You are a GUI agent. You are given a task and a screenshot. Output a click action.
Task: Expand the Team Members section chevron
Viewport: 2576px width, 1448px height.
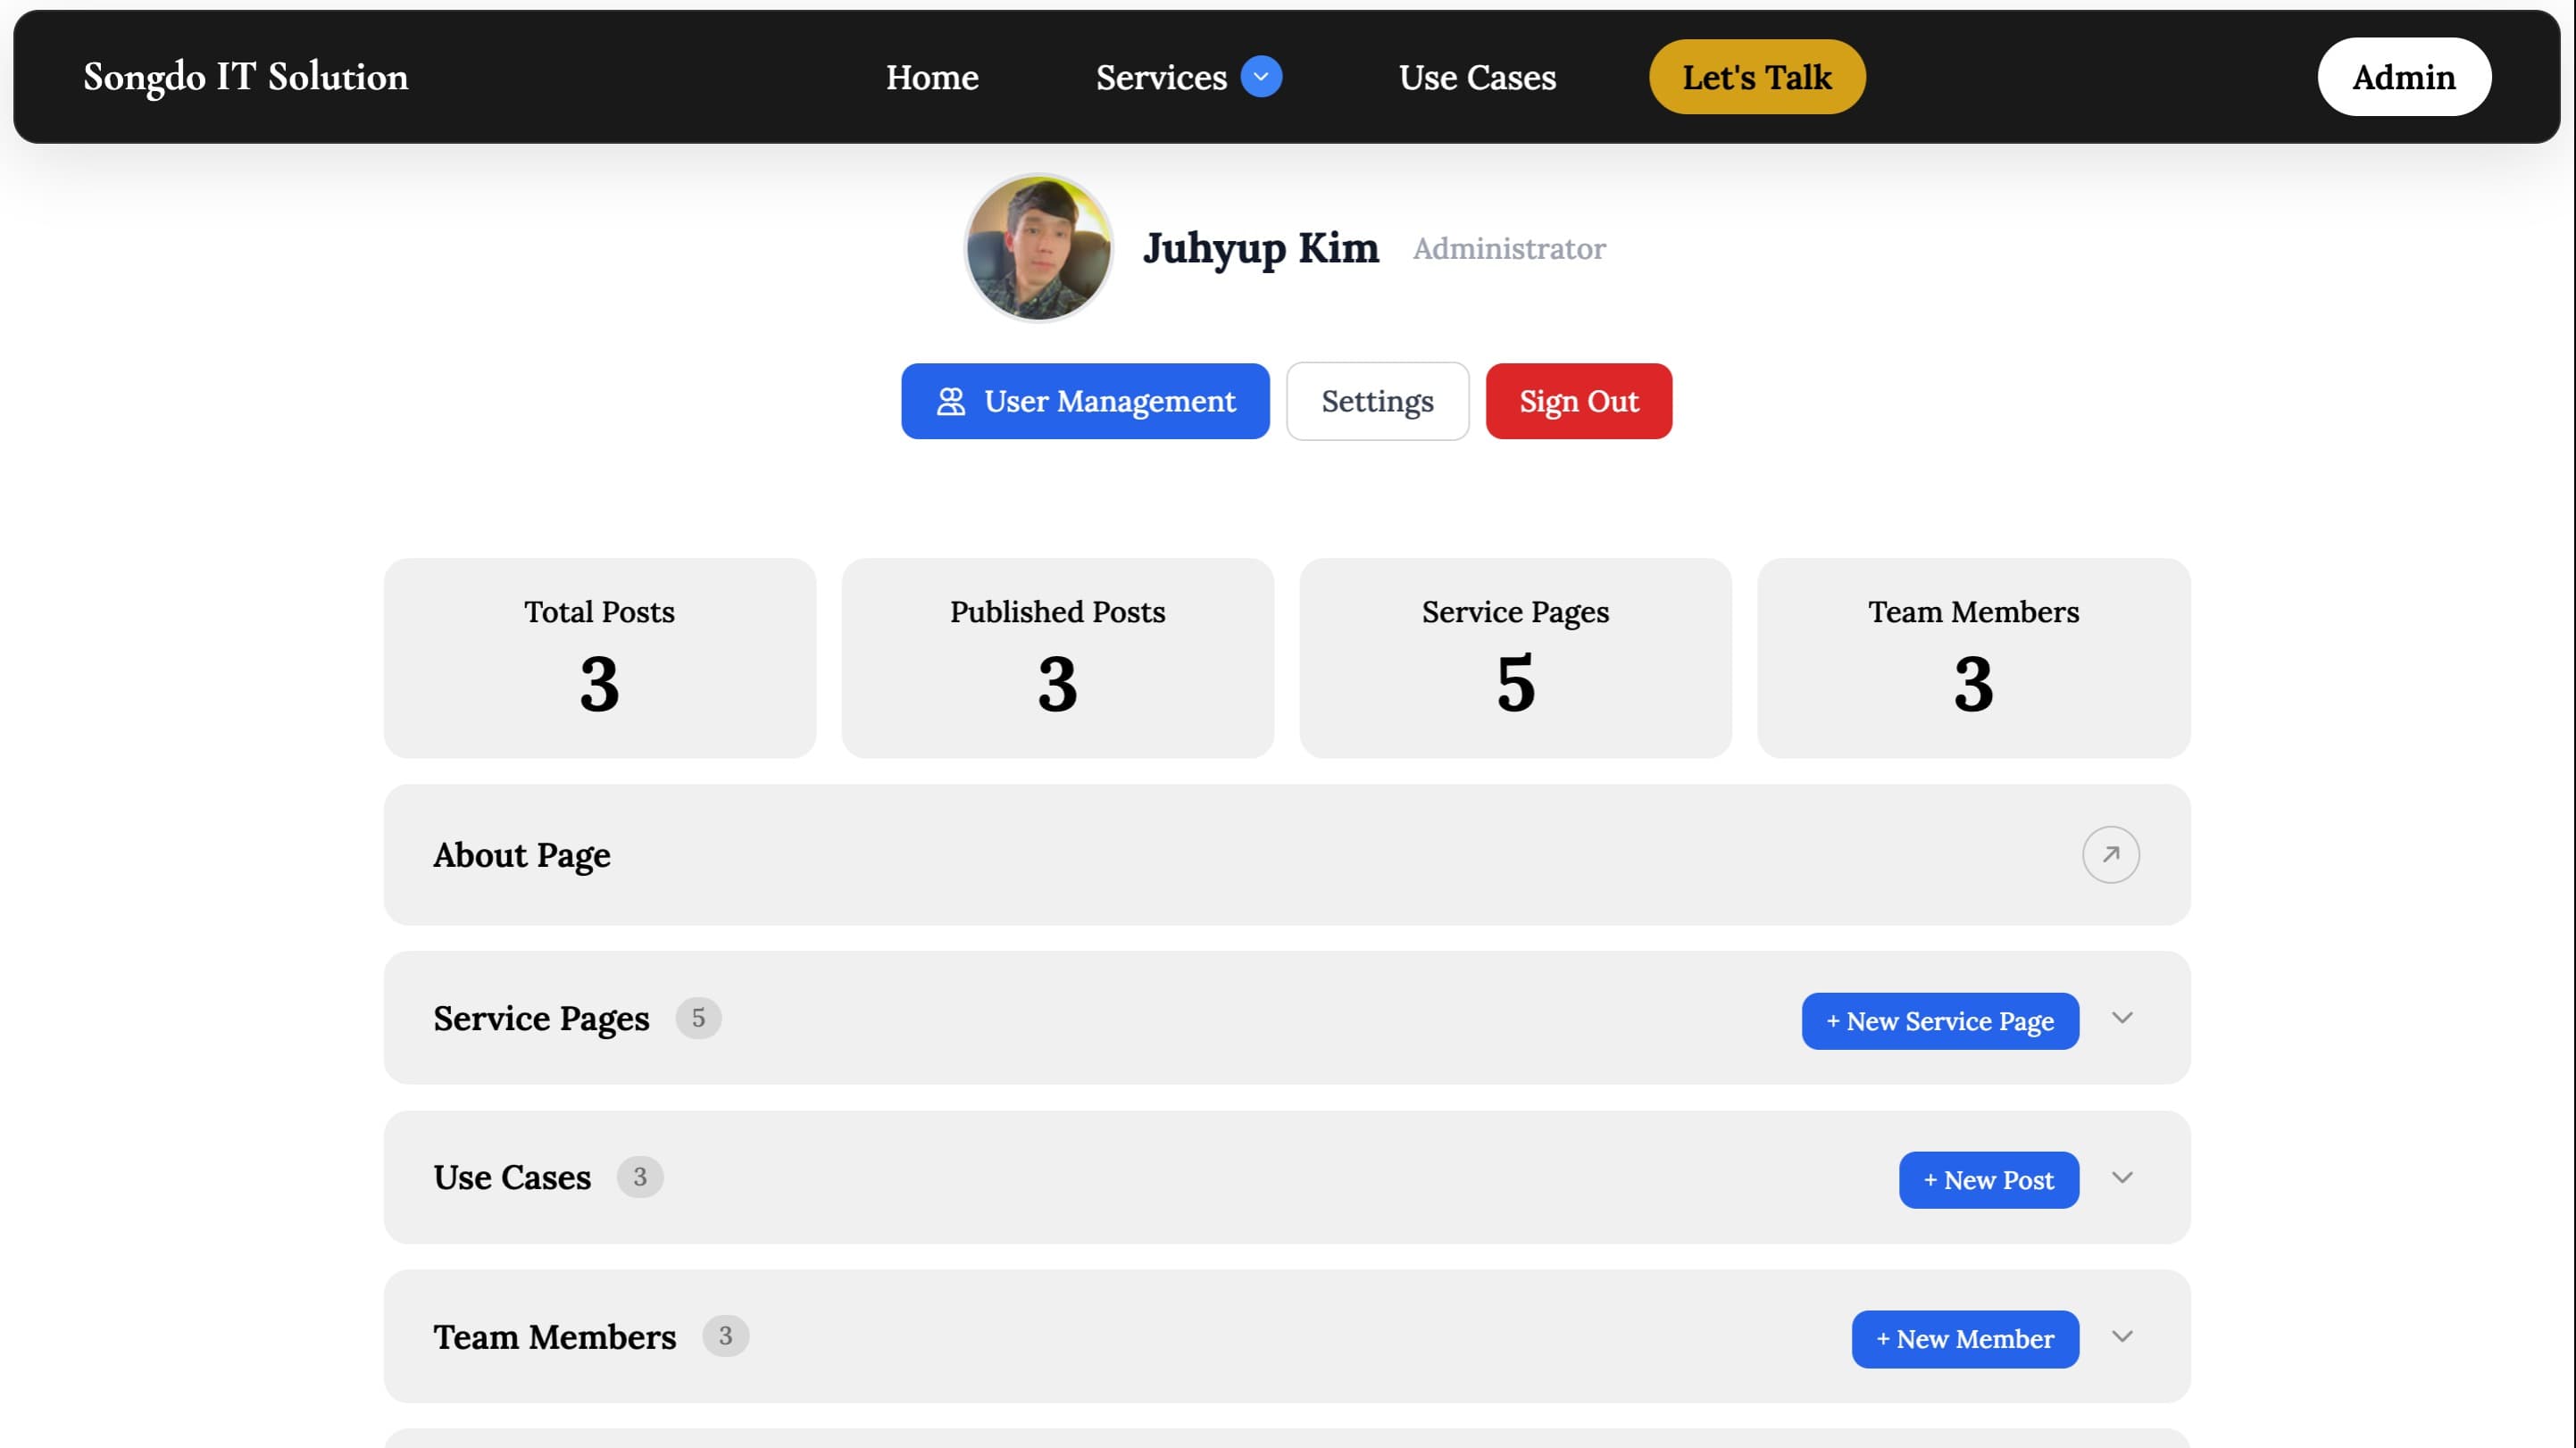click(x=2122, y=1336)
